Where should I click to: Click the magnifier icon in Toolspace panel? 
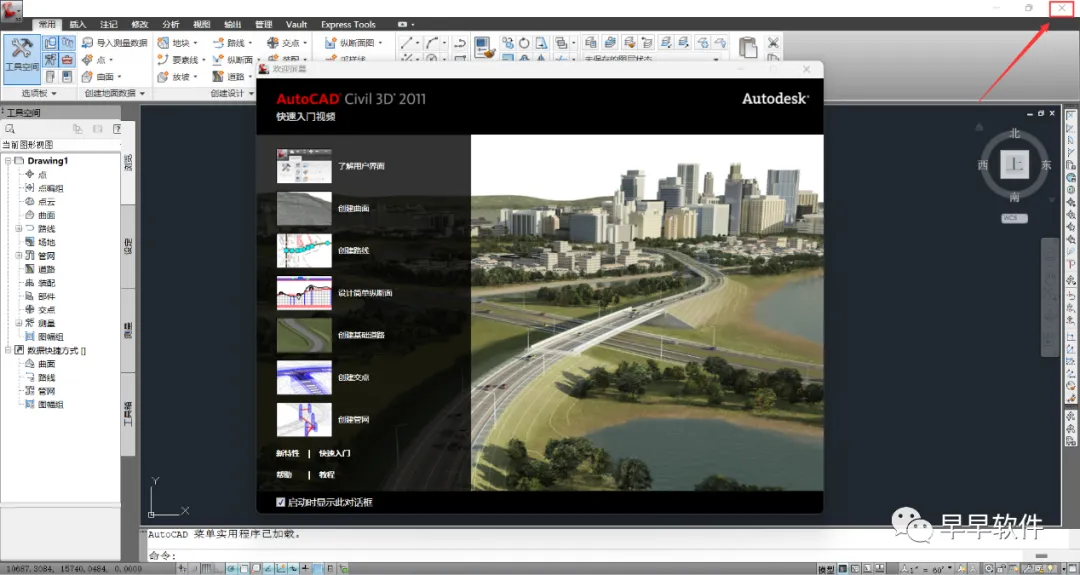click(x=10, y=129)
